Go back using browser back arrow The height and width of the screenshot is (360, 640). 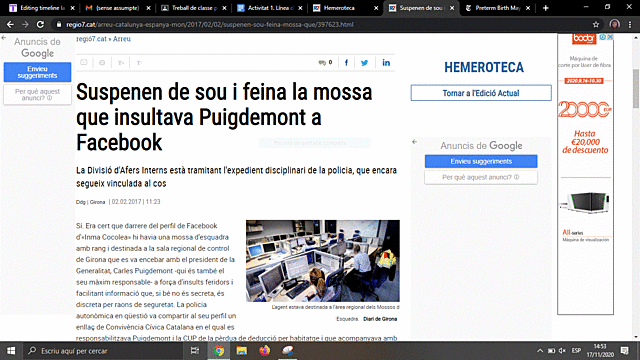[10, 24]
